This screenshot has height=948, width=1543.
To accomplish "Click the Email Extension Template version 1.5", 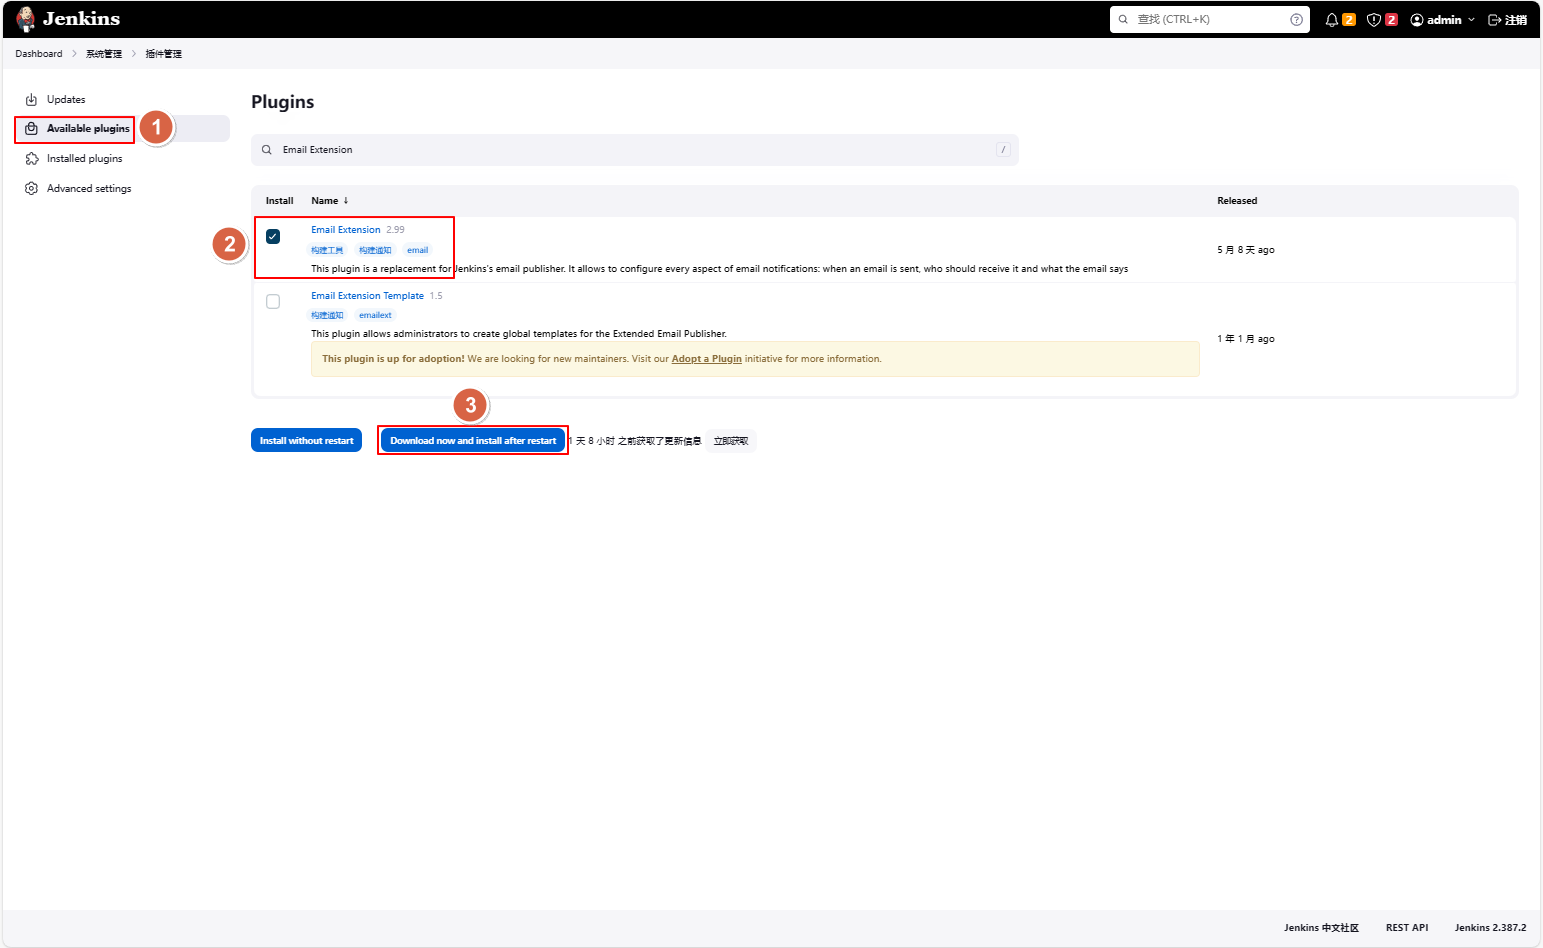I will click(436, 296).
